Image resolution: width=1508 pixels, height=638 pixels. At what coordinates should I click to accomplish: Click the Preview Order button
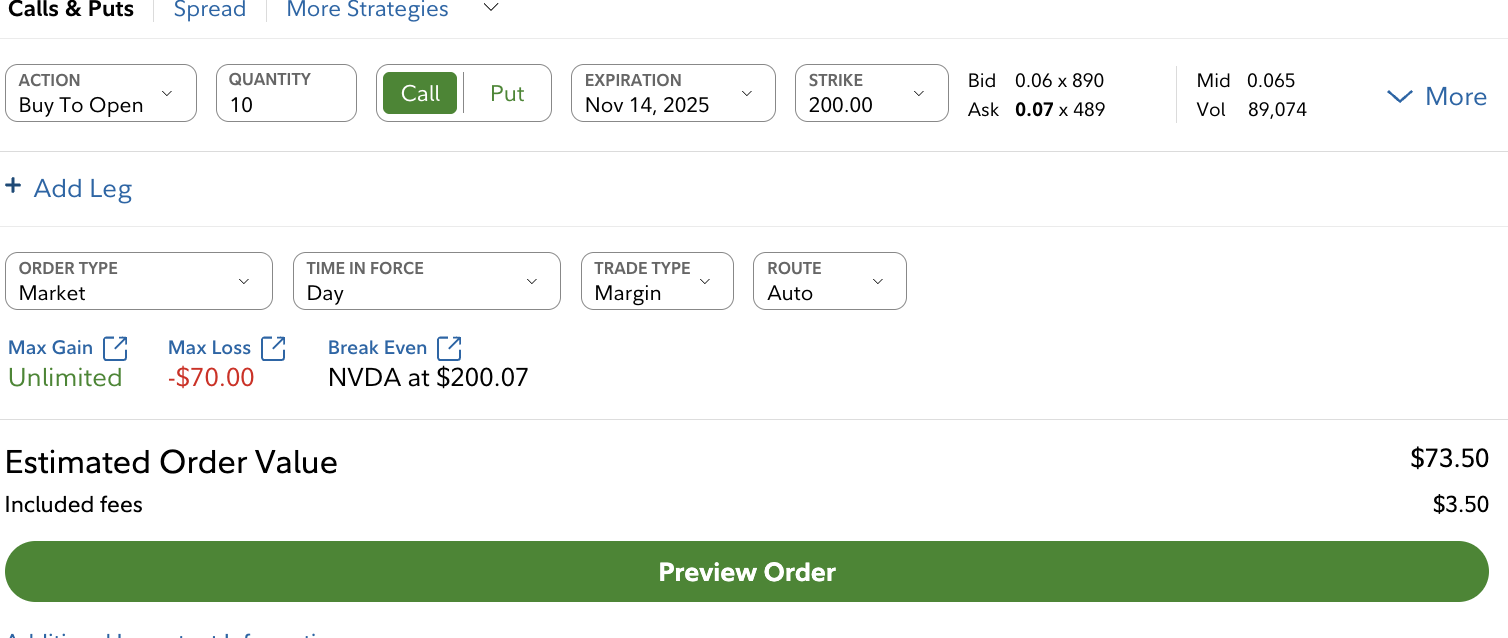pyautogui.click(x=747, y=572)
